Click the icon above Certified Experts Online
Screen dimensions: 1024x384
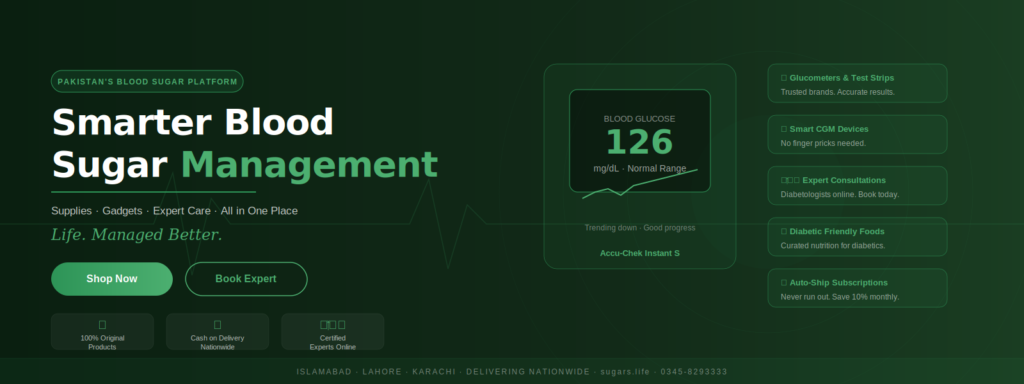click(x=332, y=325)
